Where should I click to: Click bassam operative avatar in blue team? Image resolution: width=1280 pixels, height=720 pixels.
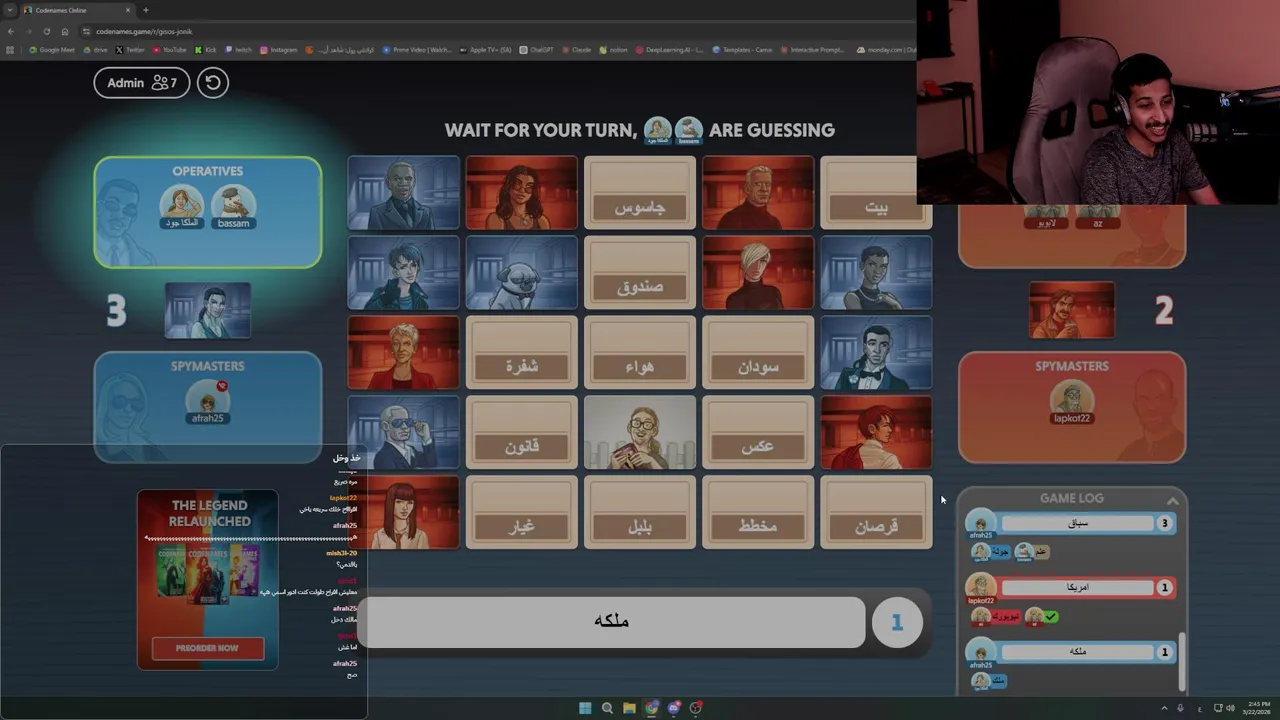click(x=233, y=207)
